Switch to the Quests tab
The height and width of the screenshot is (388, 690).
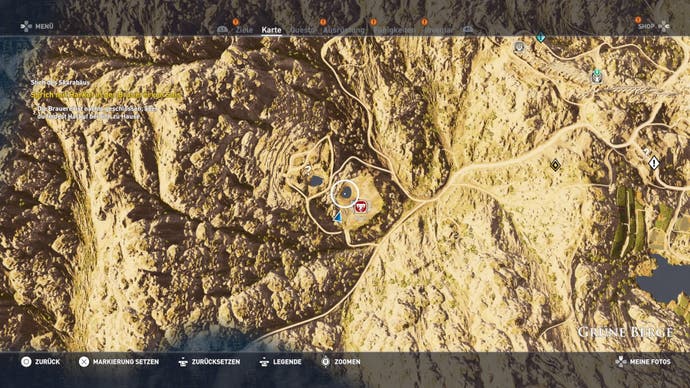pos(303,30)
